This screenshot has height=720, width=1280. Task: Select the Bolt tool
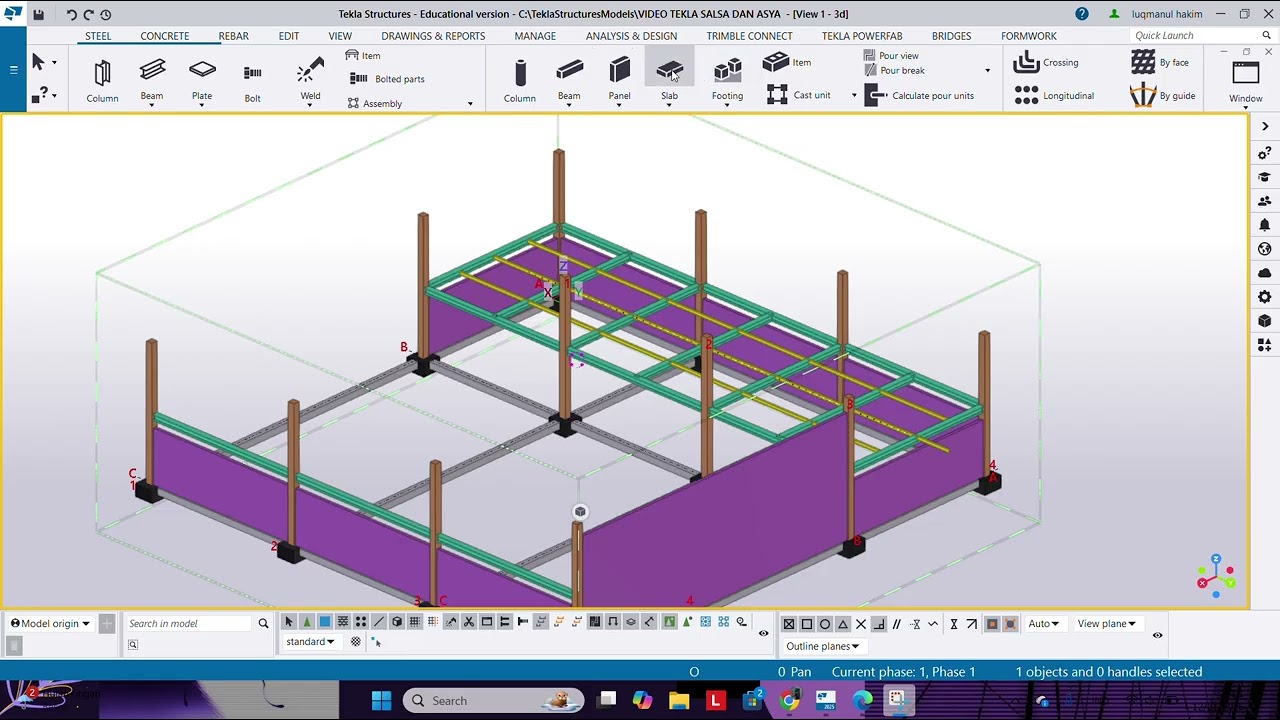click(252, 80)
